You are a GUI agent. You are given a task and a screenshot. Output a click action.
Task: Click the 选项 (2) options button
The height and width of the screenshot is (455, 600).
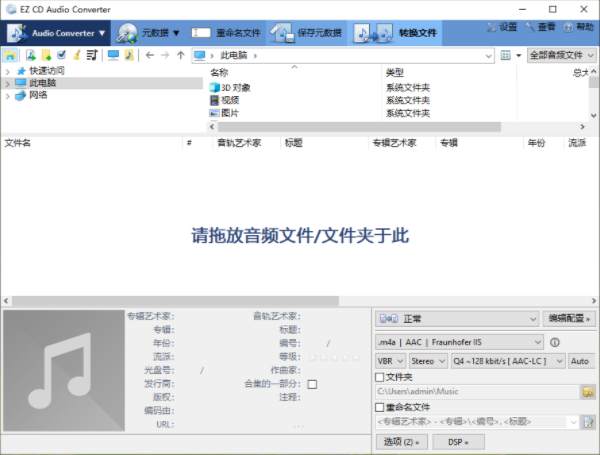(402, 442)
